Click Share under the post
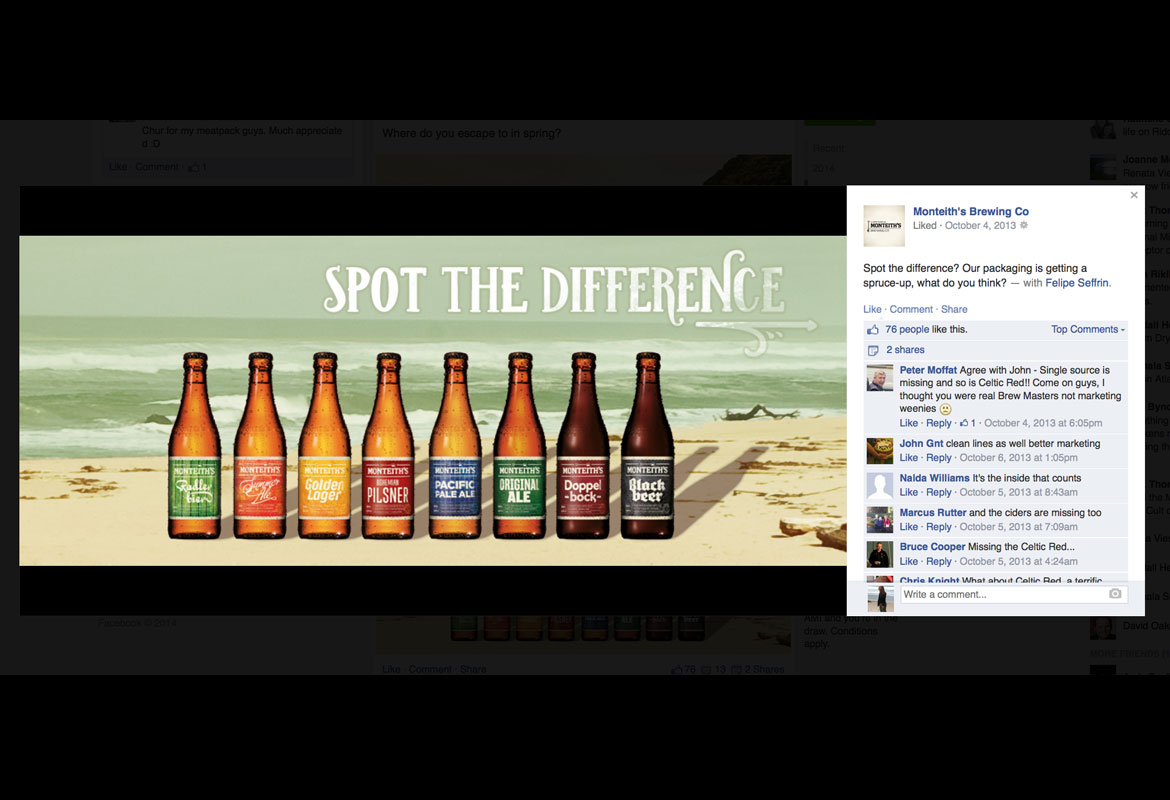The width and height of the screenshot is (1170, 800). pyautogui.click(x=954, y=310)
